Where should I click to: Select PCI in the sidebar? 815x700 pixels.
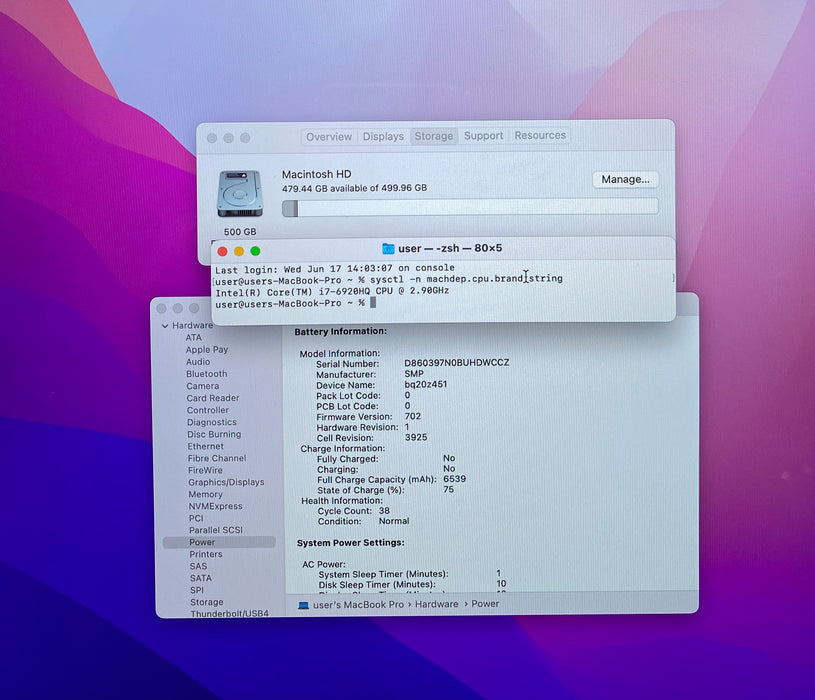pos(196,518)
